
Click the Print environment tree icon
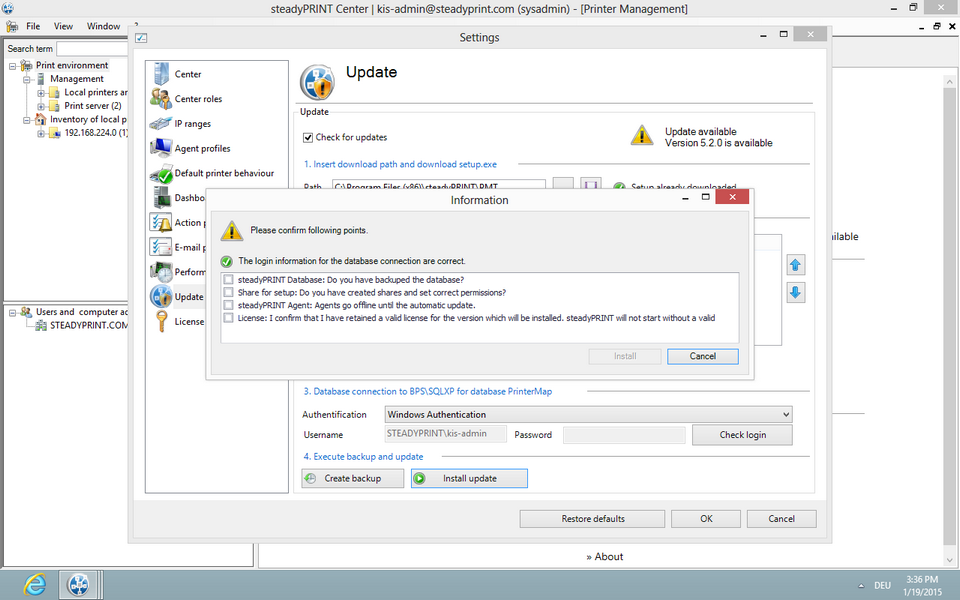pos(26,65)
